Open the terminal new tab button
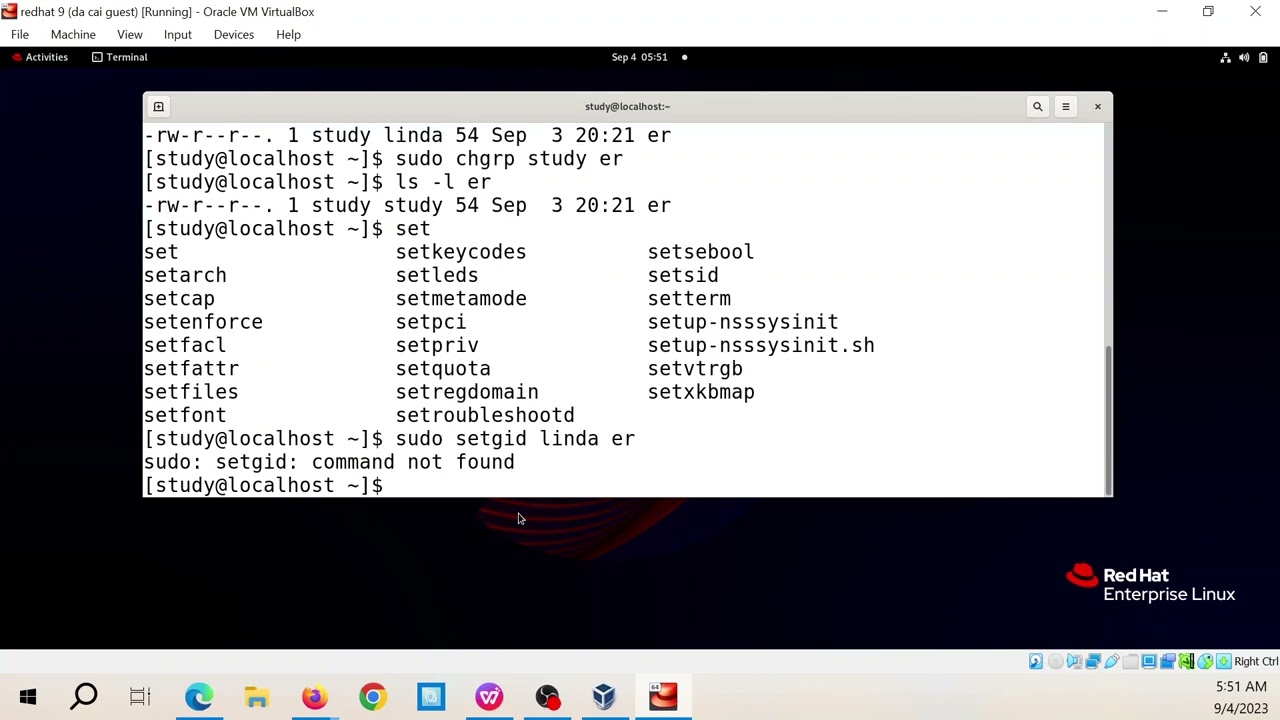1280x720 pixels. (x=158, y=106)
